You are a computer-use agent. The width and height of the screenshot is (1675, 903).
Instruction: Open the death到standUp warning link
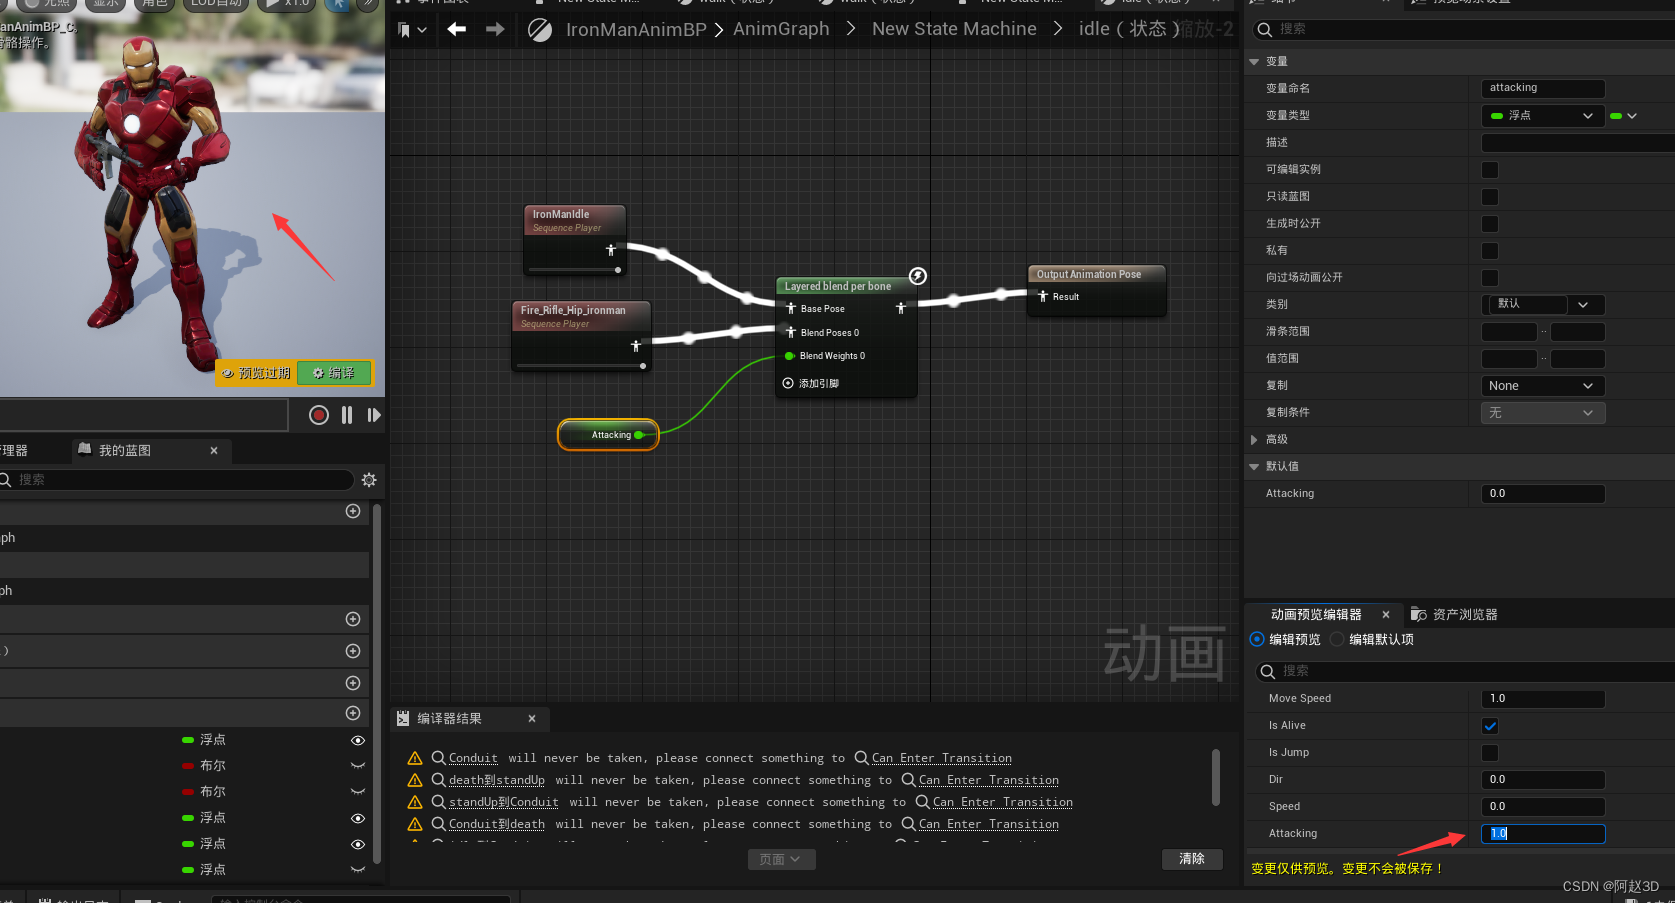coord(497,780)
